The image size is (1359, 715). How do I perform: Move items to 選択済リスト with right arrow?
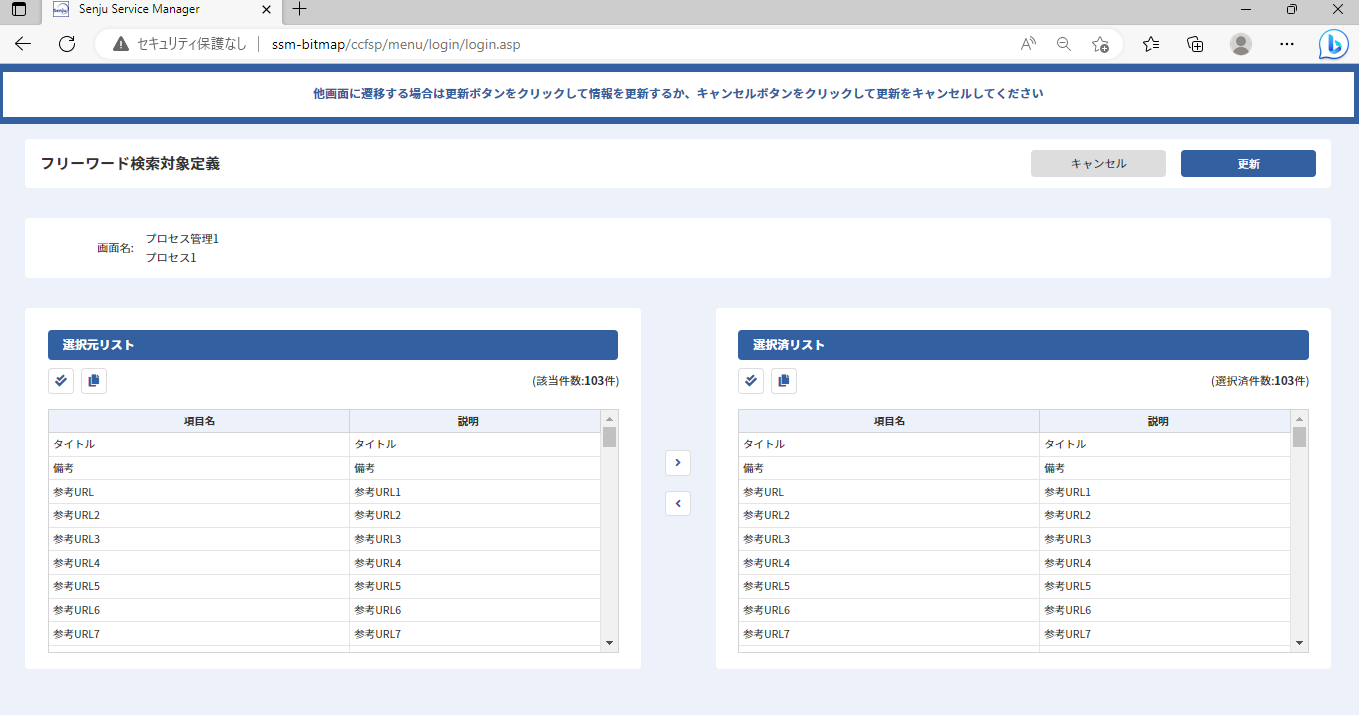(x=678, y=462)
